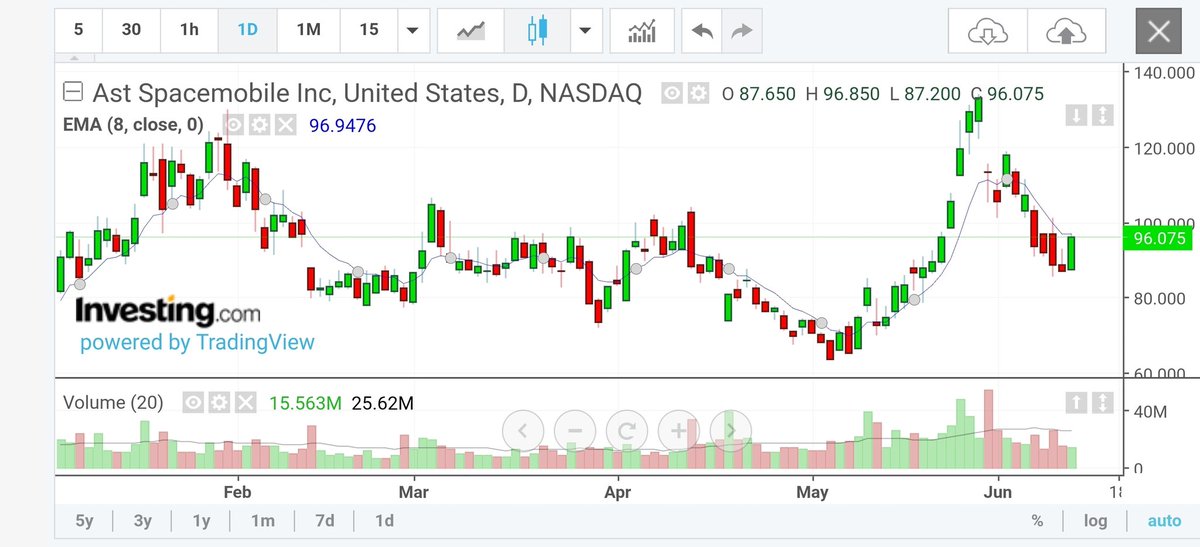This screenshot has width=1200, height=547.
Task: Zoom in the chart with plus
Action: click(x=678, y=431)
